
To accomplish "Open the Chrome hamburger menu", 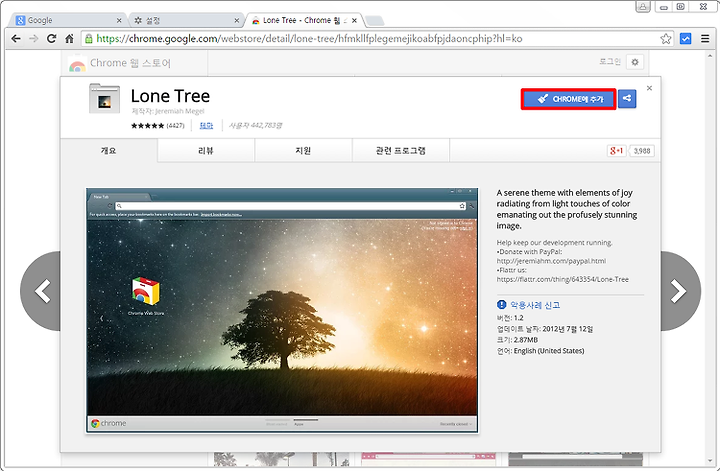I will 705,39.
